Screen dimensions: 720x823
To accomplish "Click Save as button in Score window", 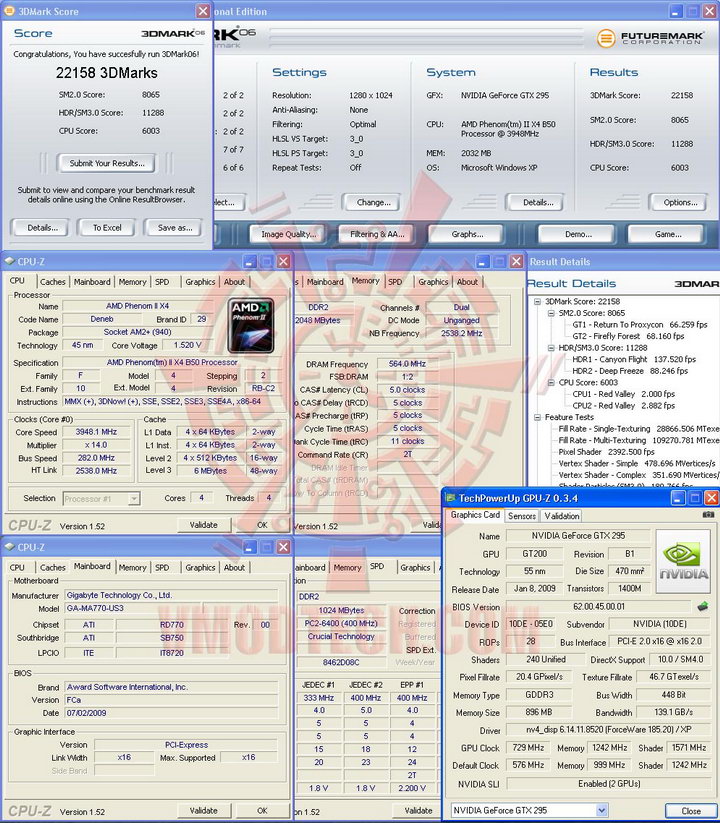I will pos(175,228).
